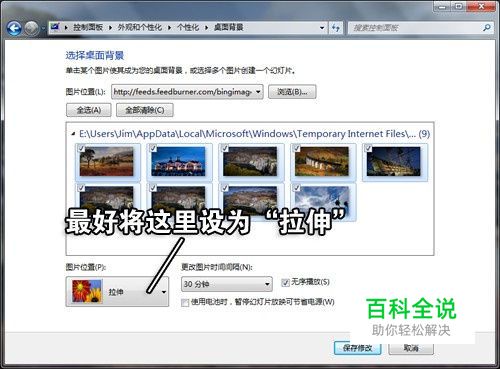
Task: Click the E:\Users\Jim\AppData group path
Action: pyautogui.click(x=254, y=134)
